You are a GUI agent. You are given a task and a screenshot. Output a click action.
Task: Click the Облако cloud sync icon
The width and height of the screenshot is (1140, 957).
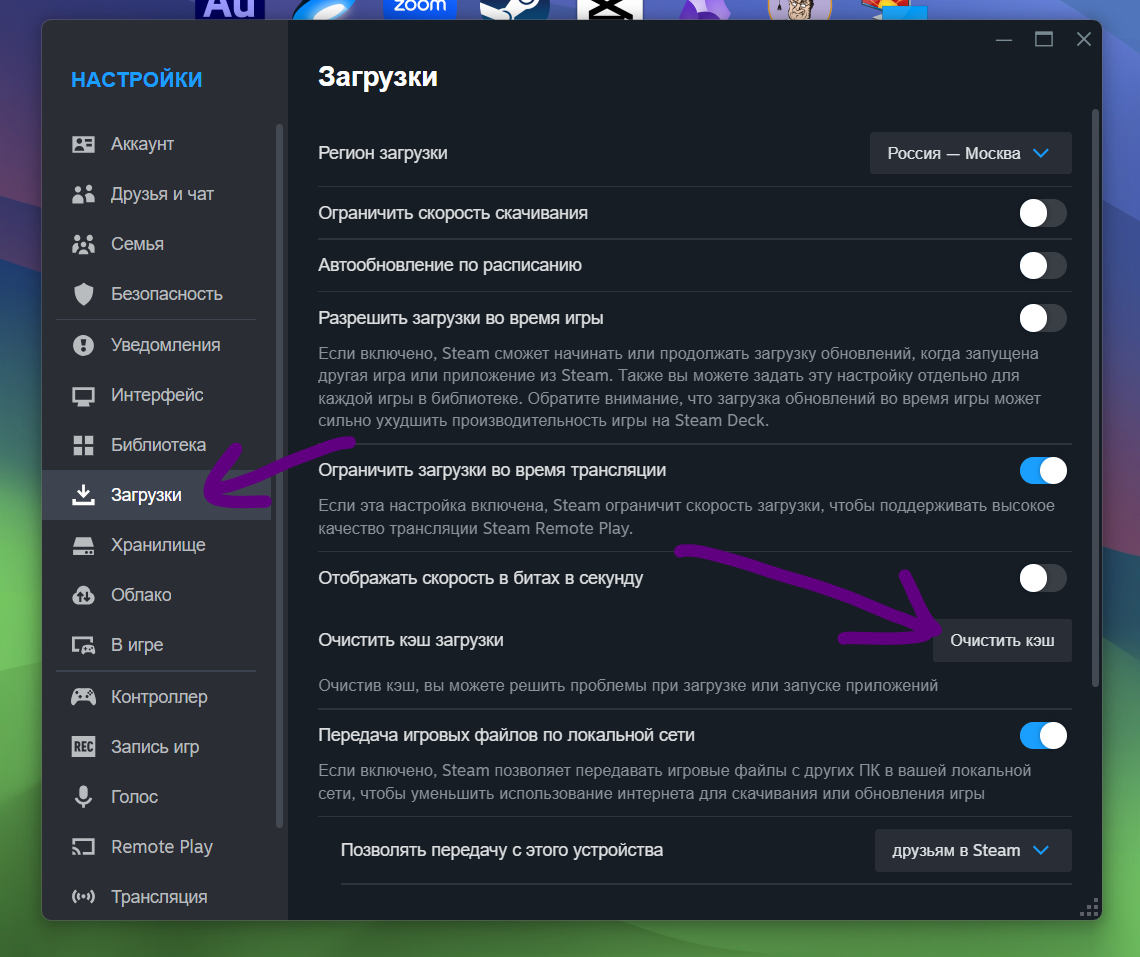84,596
